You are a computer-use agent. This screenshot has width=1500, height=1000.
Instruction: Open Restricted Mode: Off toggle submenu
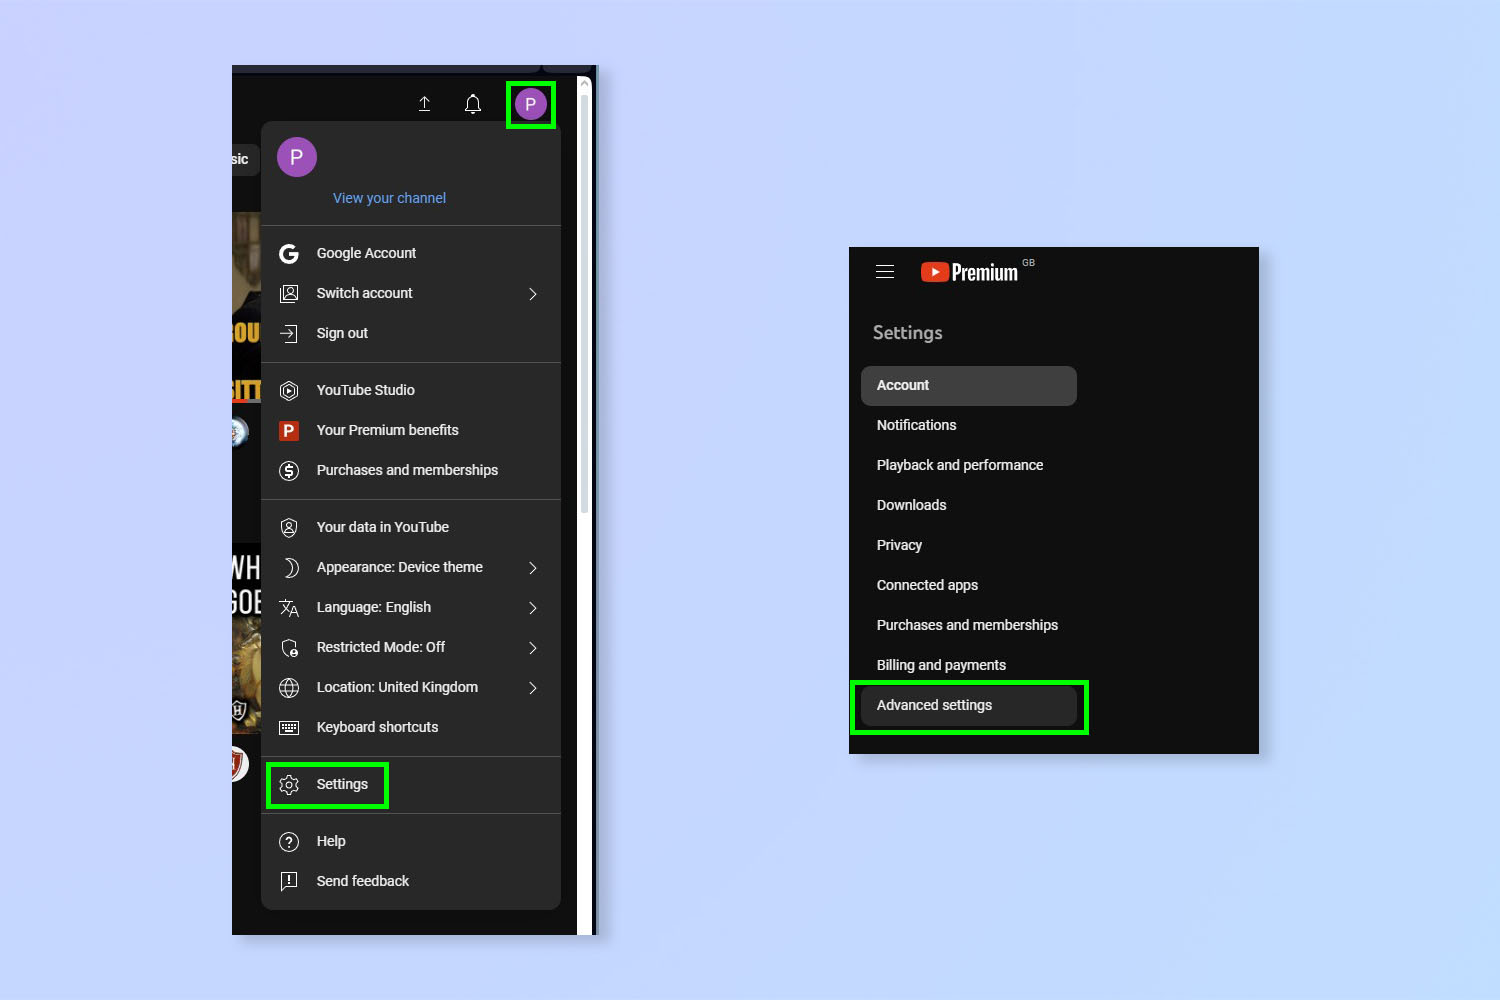pyautogui.click(x=533, y=648)
